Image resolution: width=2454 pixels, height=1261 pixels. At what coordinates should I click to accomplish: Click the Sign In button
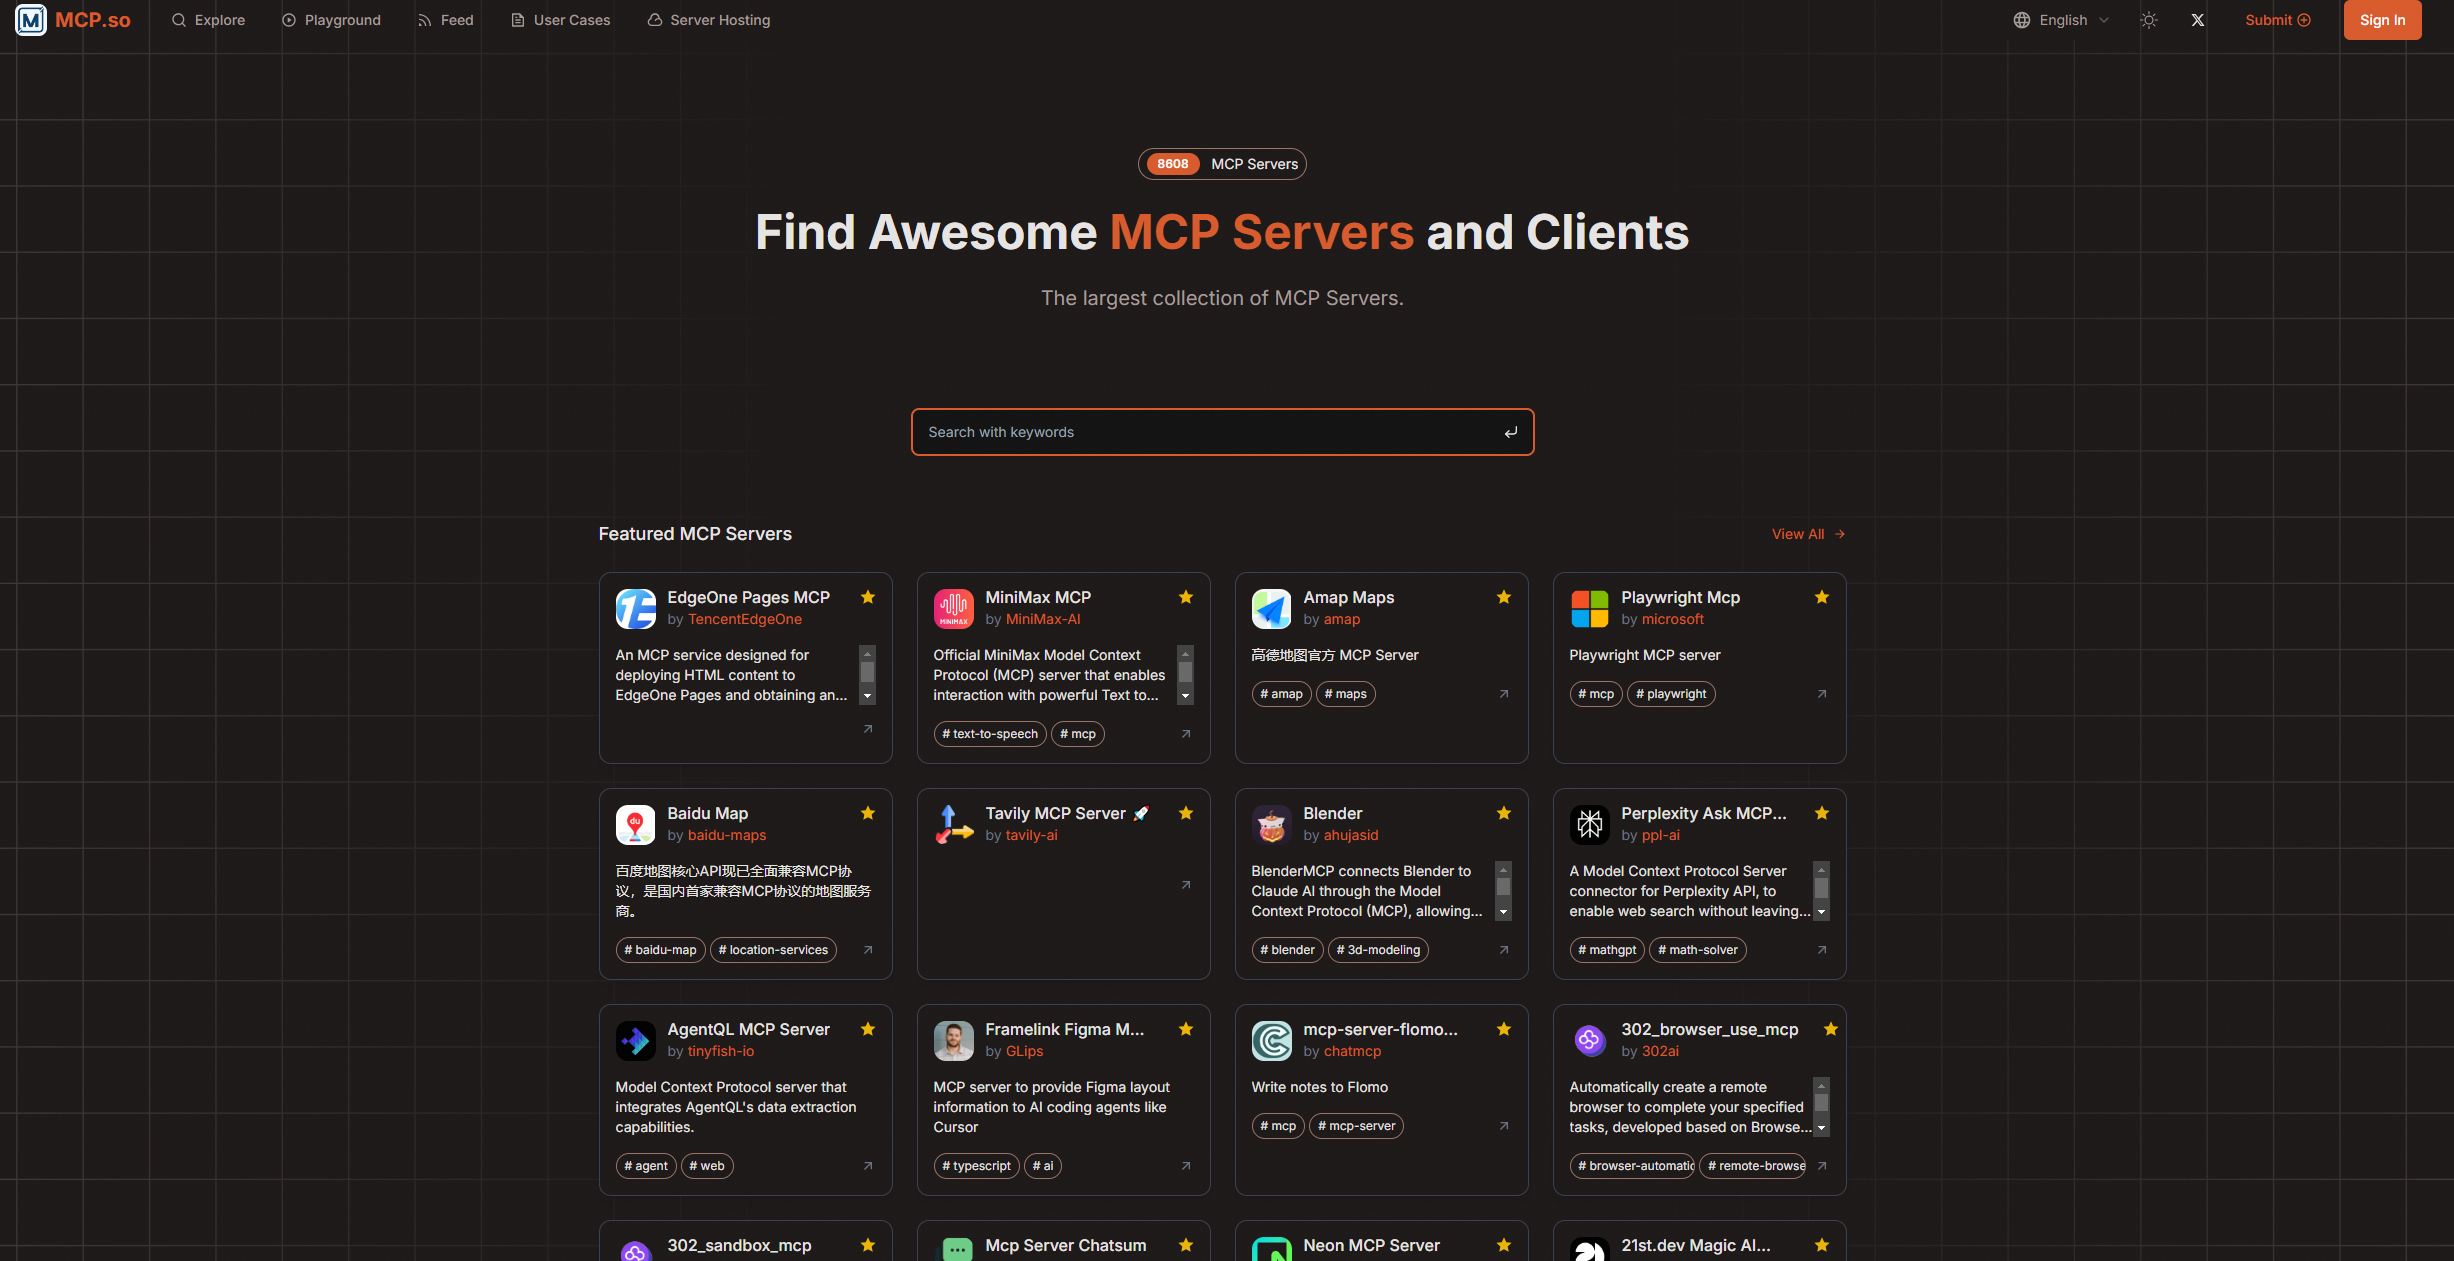pos(2381,20)
